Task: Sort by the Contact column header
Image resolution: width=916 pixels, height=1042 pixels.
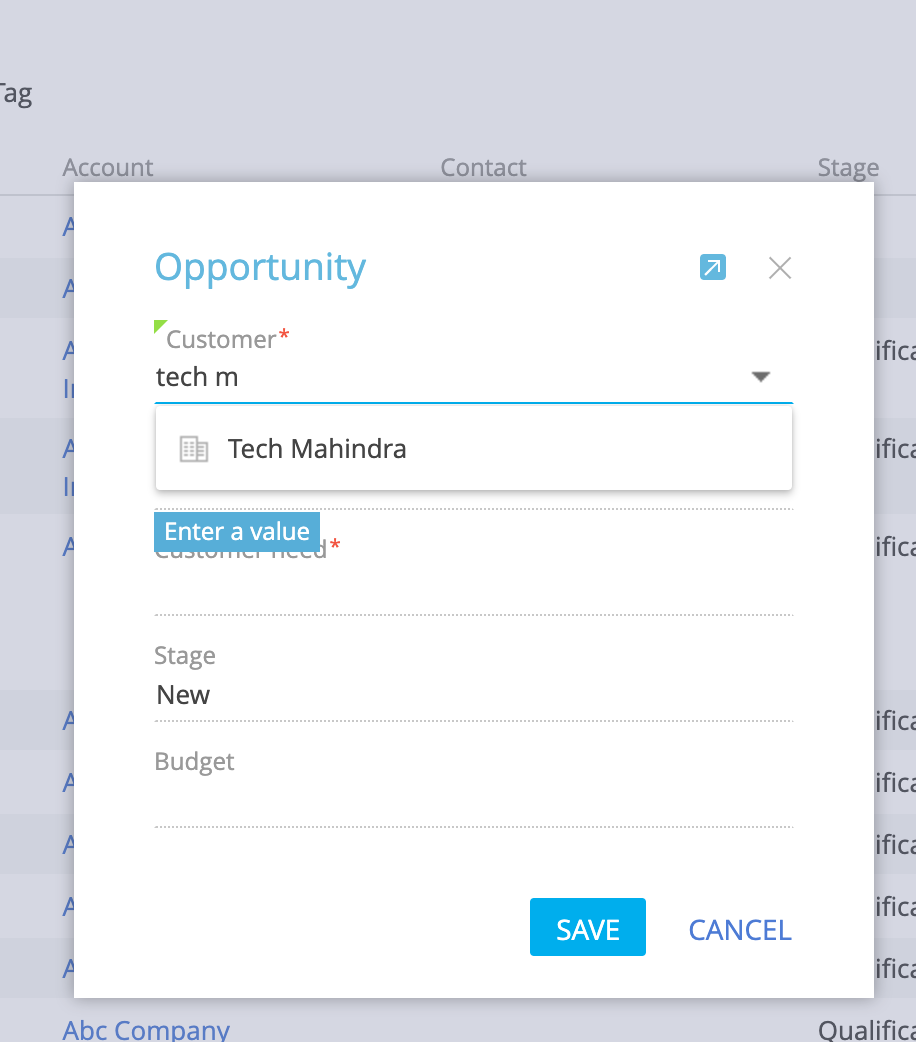Action: click(x=483, y=167)
